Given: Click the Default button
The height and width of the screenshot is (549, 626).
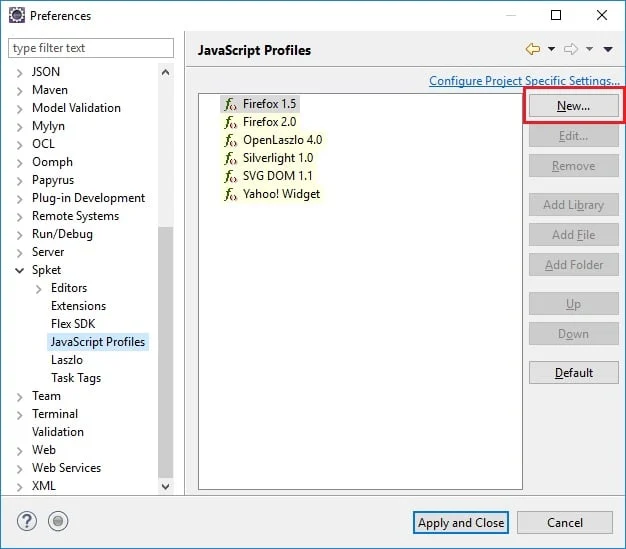Looking at the screenshot, I should 574,373.
